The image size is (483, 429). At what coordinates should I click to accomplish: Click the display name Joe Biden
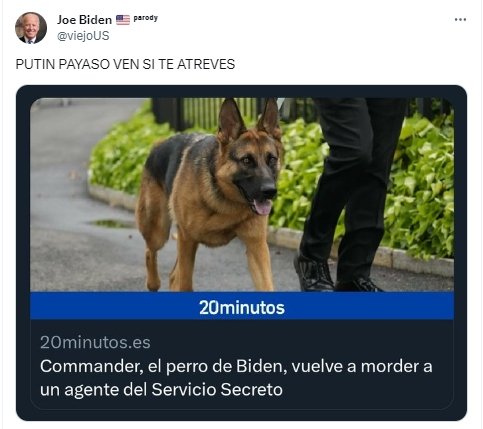coord(84,20)
